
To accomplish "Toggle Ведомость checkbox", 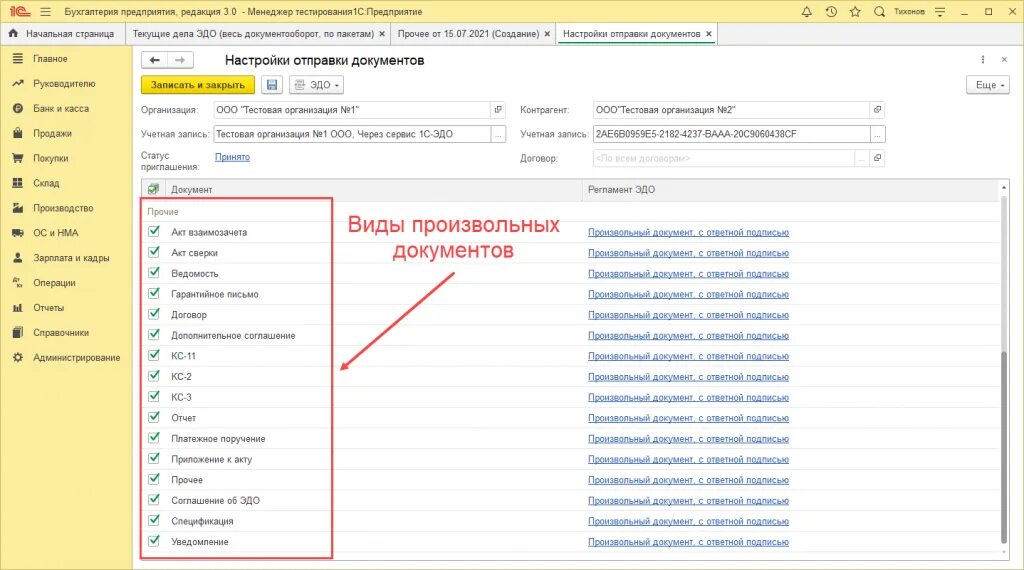I will 154,273.
